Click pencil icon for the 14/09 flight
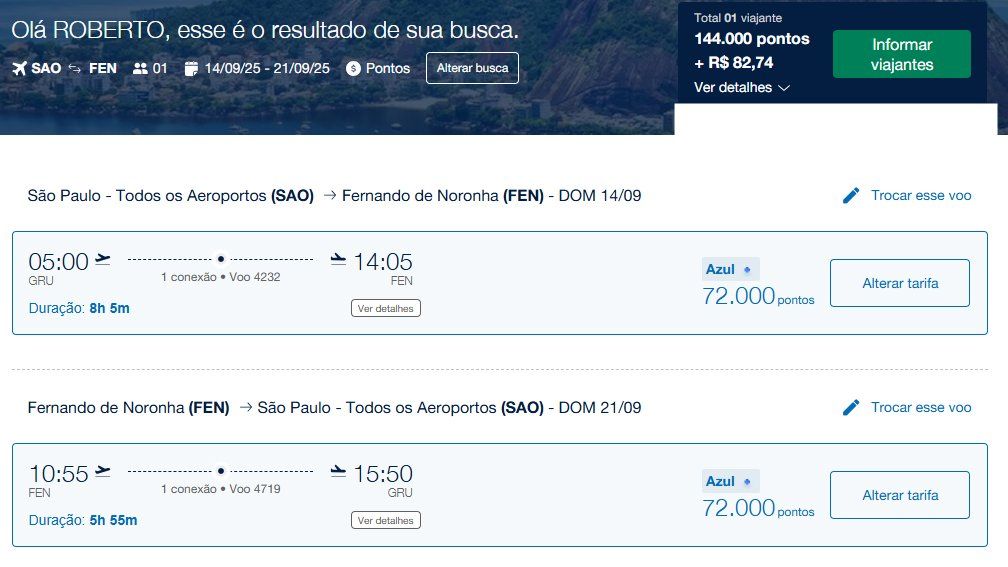 pyautogui.click(x=851, y=195)
